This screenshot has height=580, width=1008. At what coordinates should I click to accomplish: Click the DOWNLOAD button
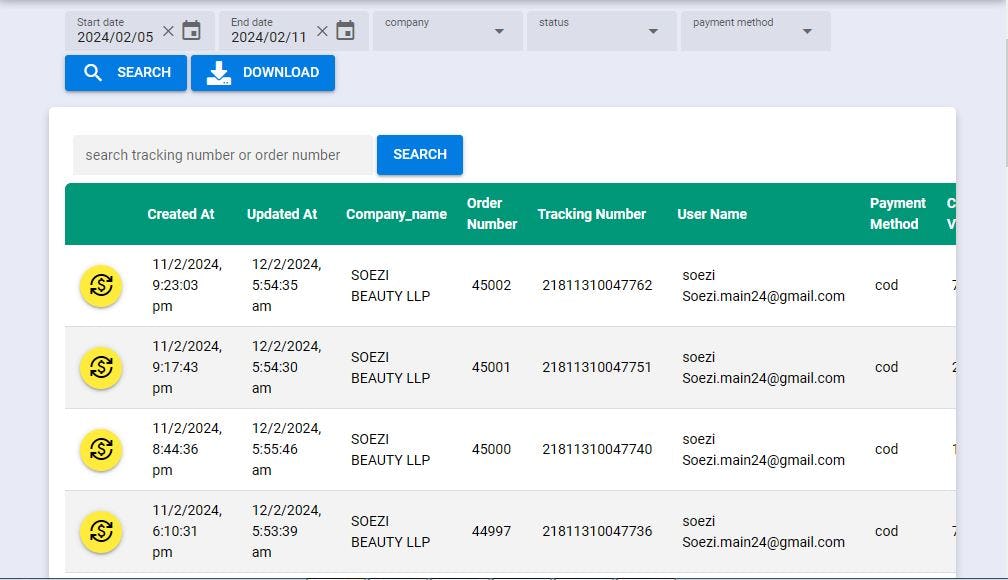[263, 72]
